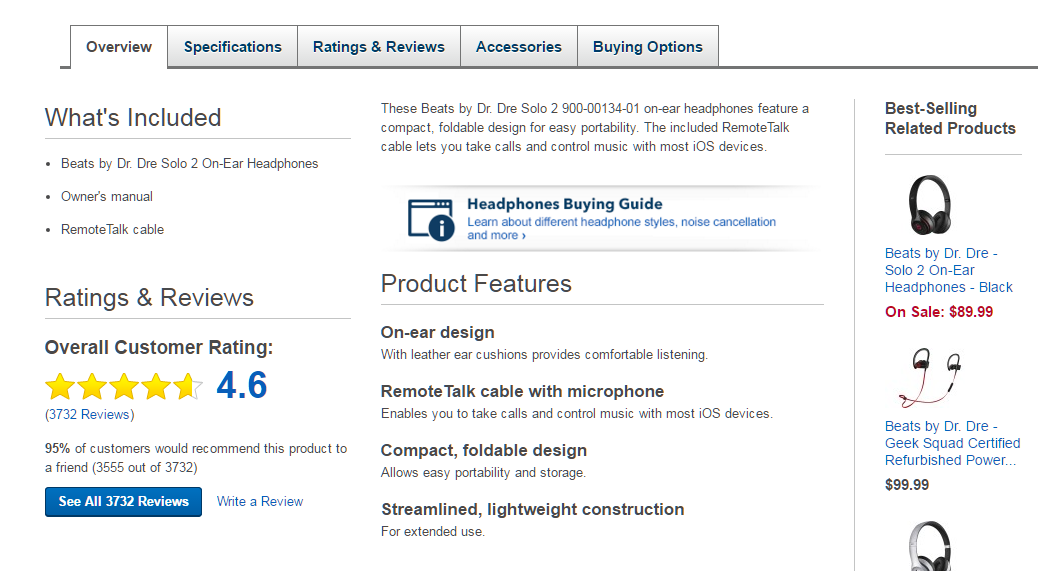Click the Write a Review link
The height and width of the screenshot is (571, 1061).
(260, 502)
